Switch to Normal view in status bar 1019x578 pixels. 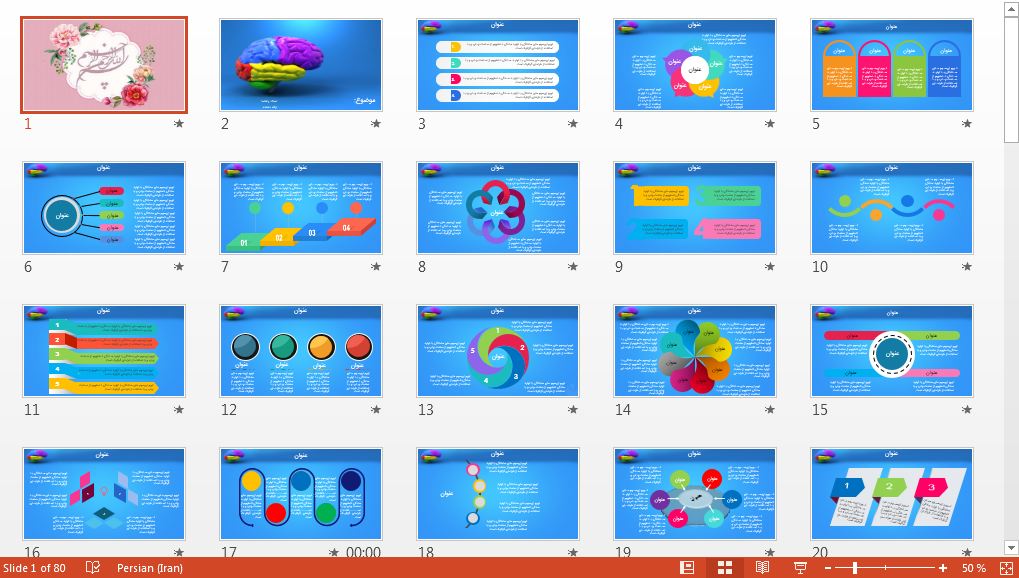coord(687,568)
